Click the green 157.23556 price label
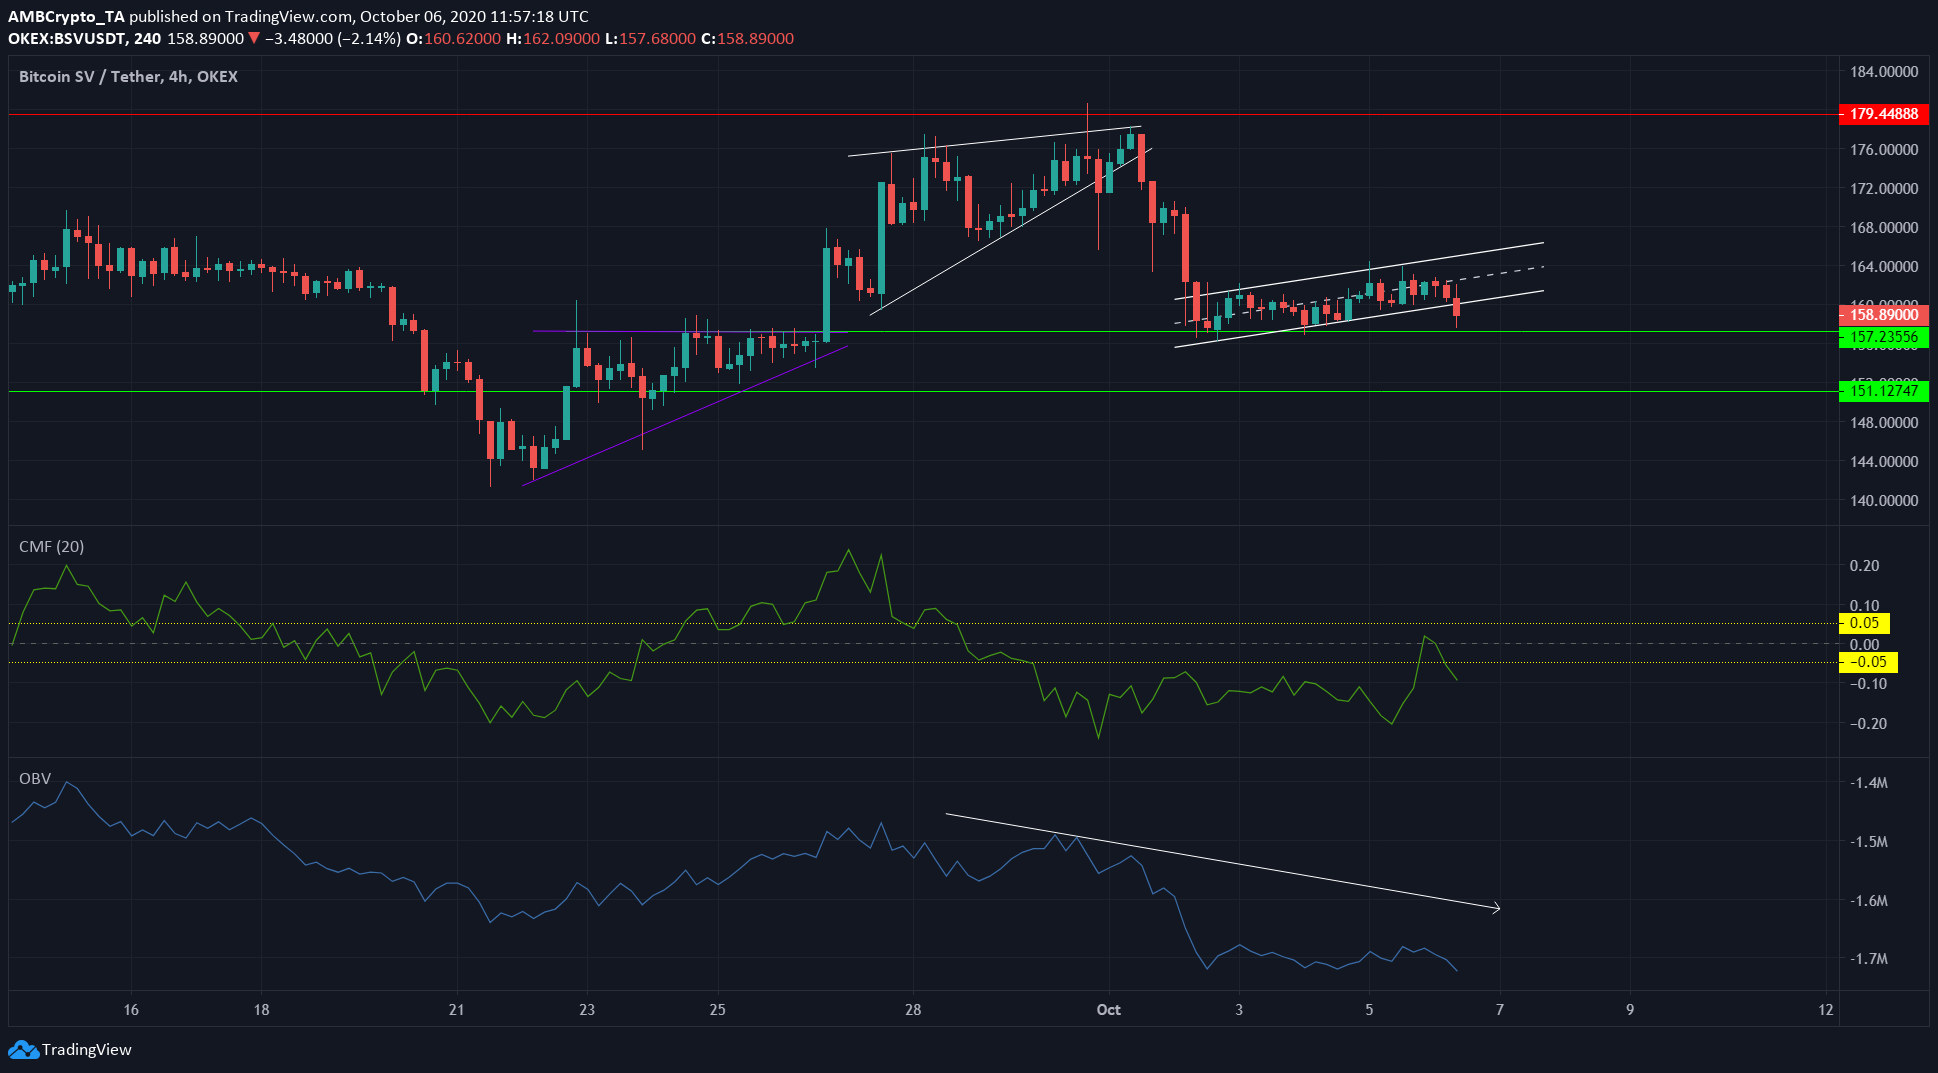1938x1073 pixels. click(x=1884, y=337)
